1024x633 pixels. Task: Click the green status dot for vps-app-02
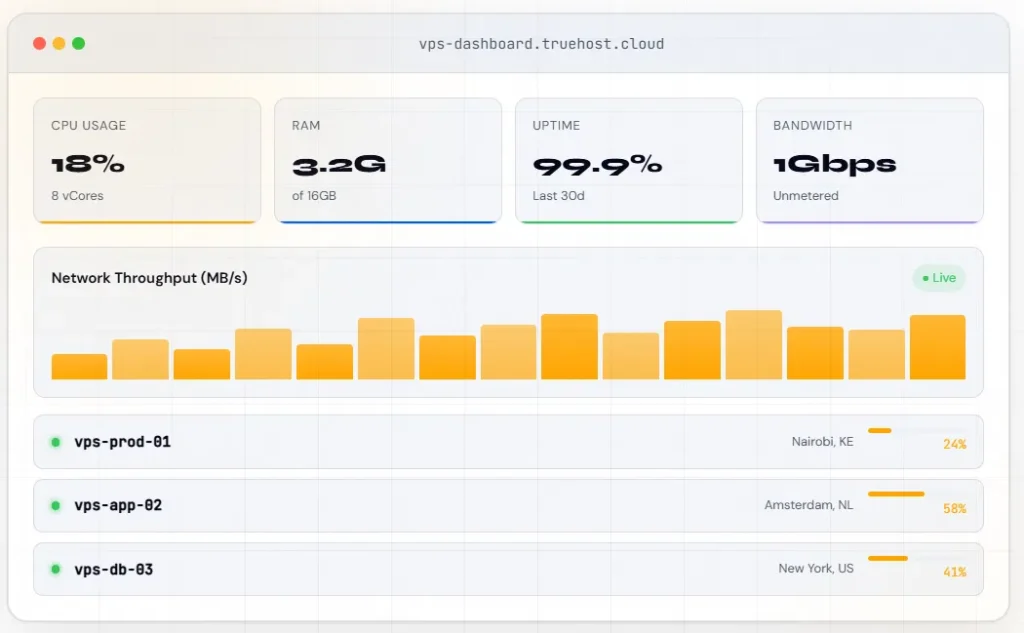[x=56, y=506]
